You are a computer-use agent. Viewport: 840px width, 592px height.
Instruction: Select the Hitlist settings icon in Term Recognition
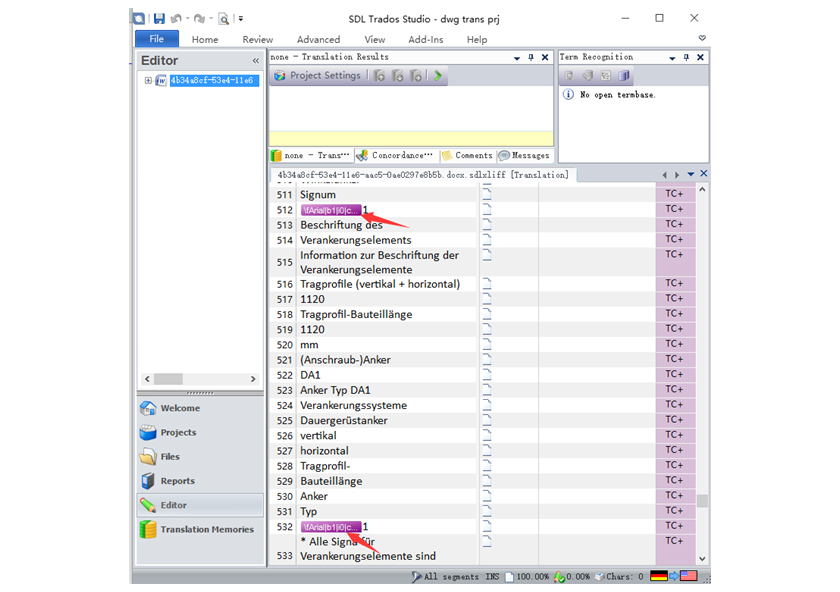(x=606, y=75)
